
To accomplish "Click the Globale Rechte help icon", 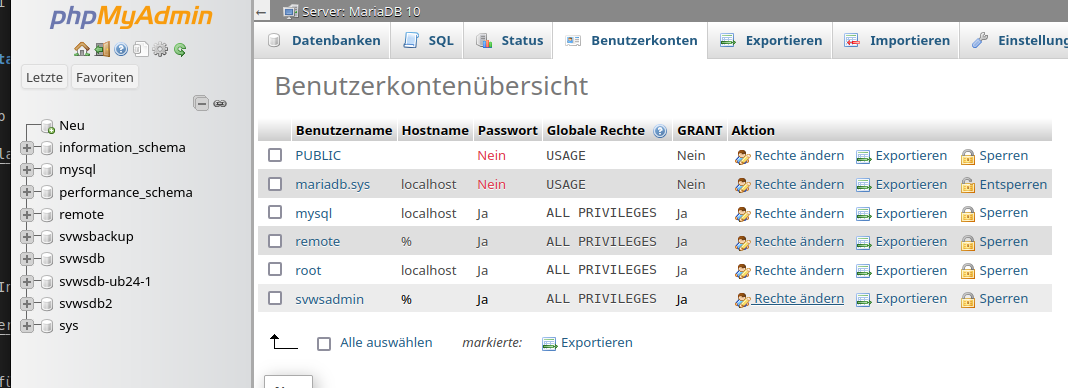I will pyautogui.click(x=659, y=131).
